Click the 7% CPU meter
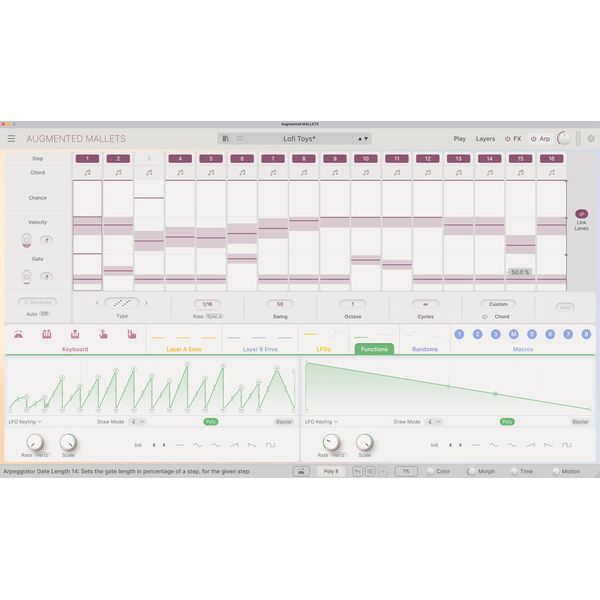Viewport: 600px width, 600px height. [x=406, y=471]
